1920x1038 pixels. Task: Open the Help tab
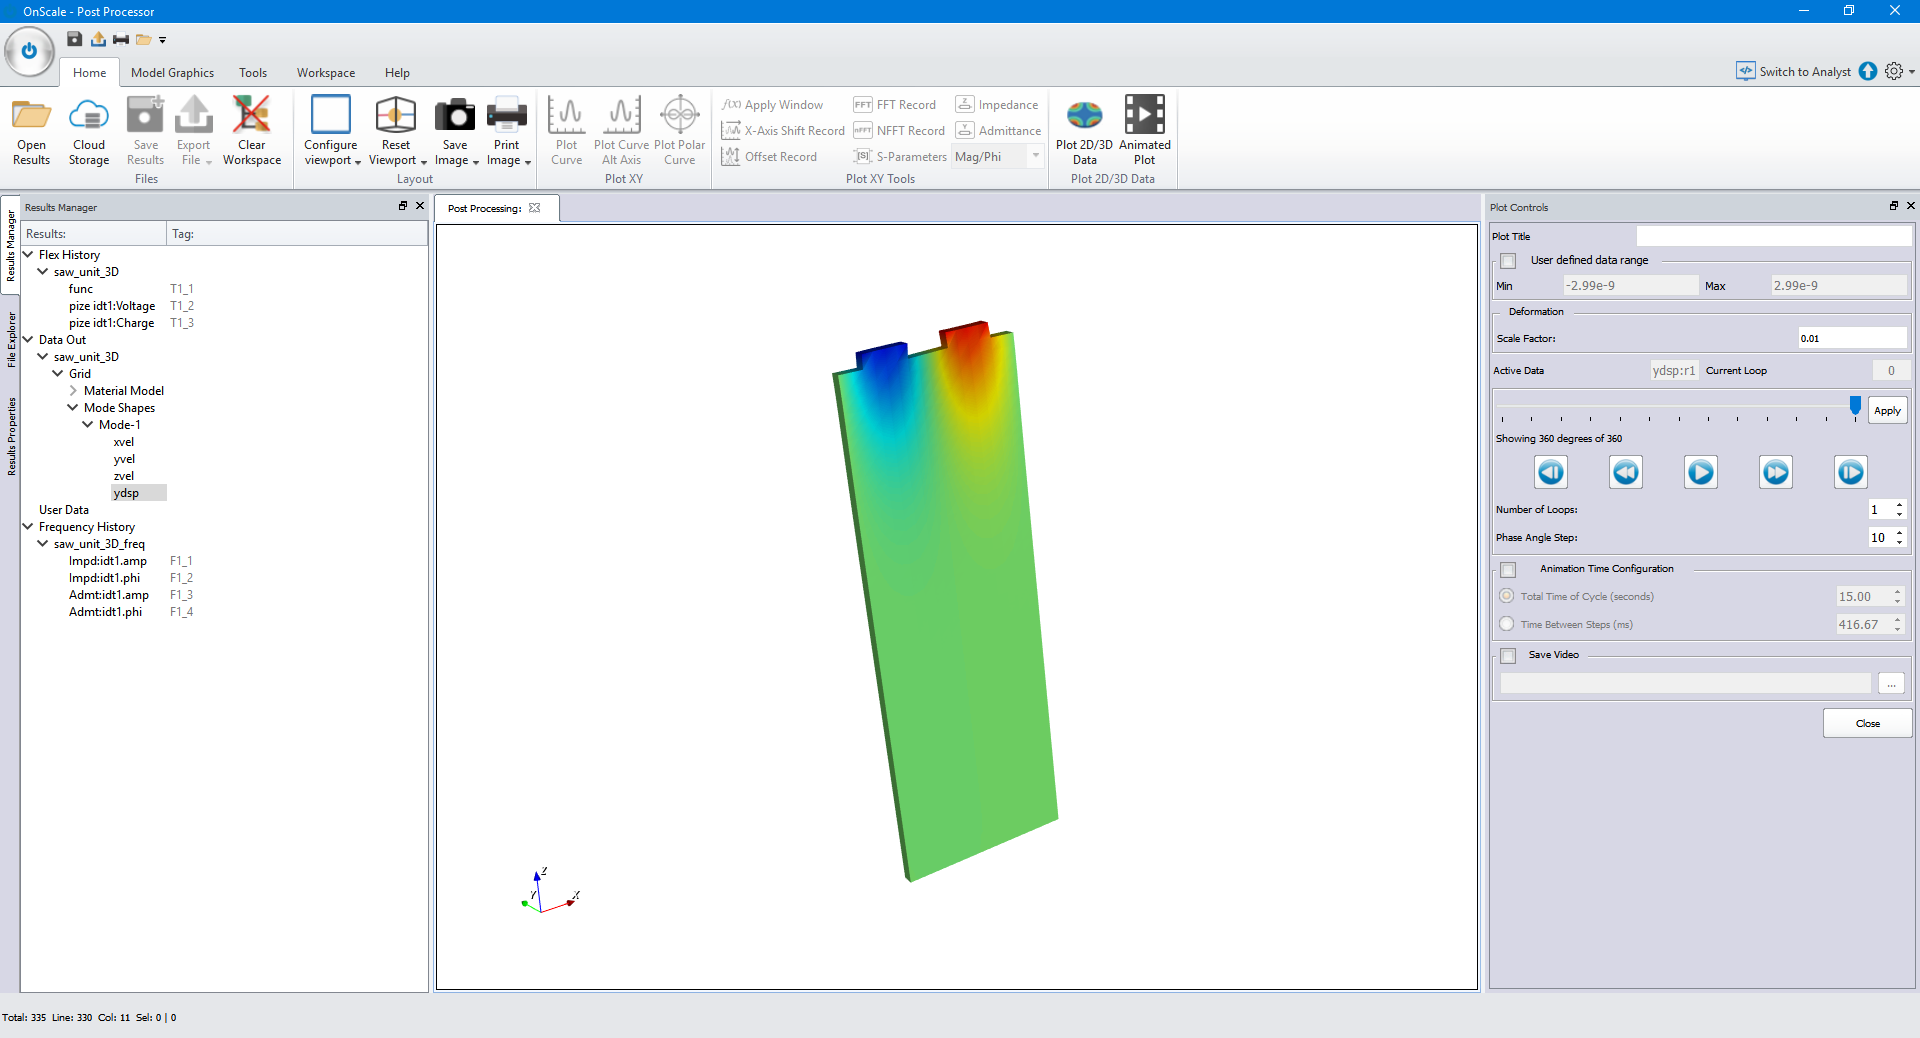coord(397,72)
